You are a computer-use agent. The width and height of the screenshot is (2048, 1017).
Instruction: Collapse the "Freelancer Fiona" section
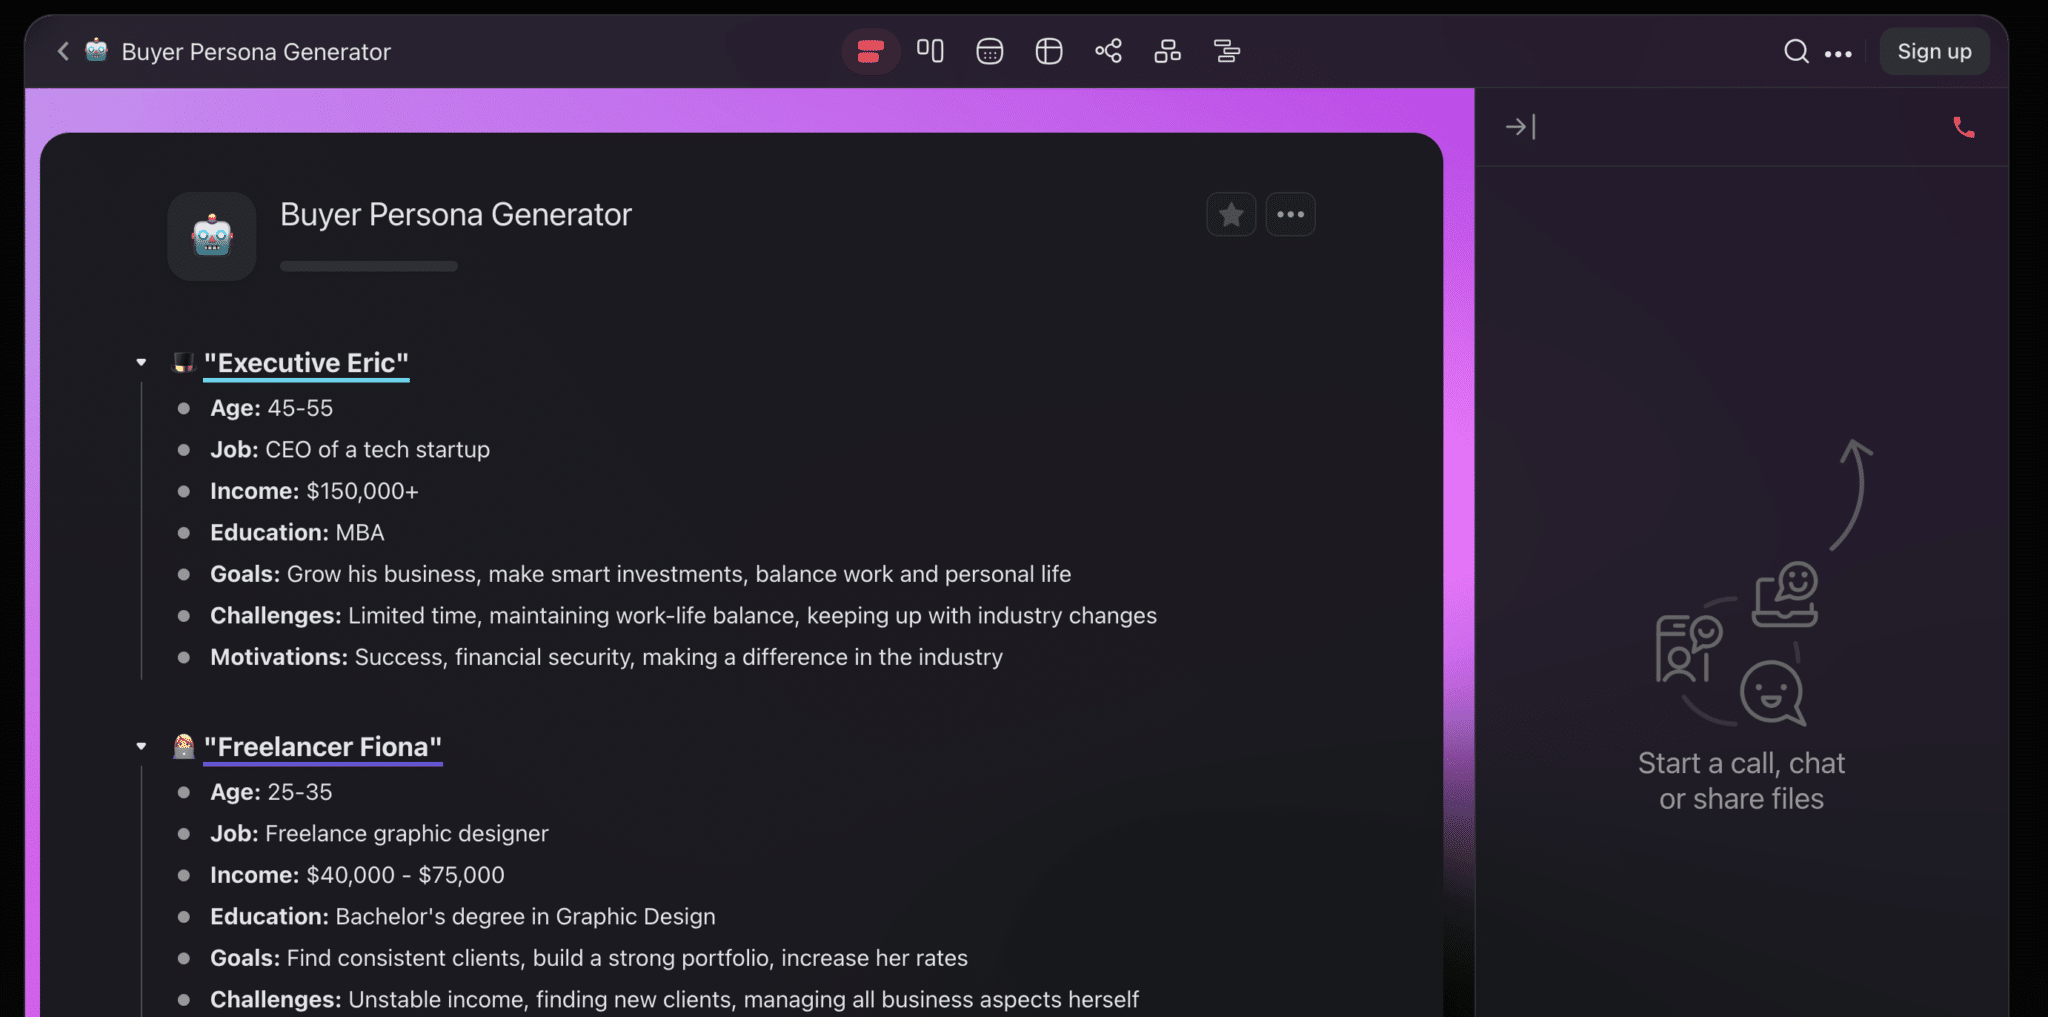coord(141,747)
